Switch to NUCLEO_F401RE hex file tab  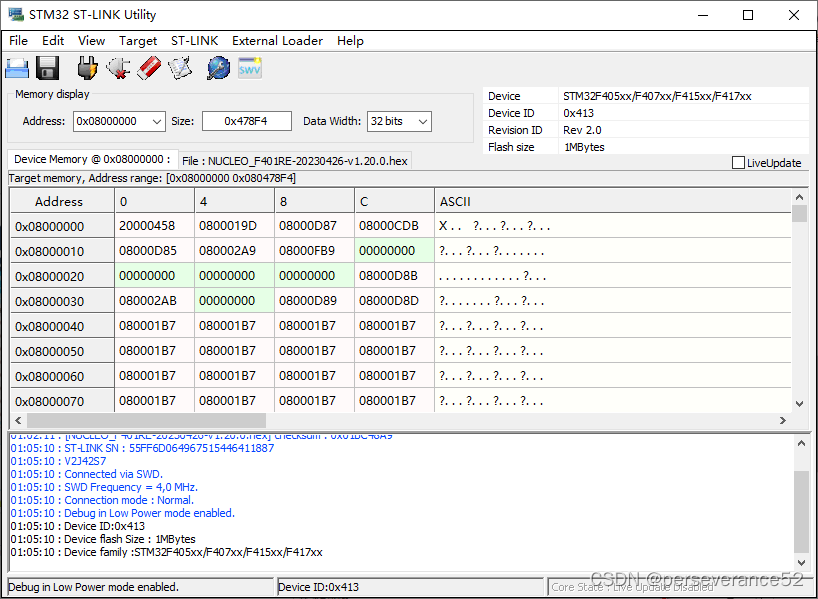pyautogui.click(x=295, y=161)
